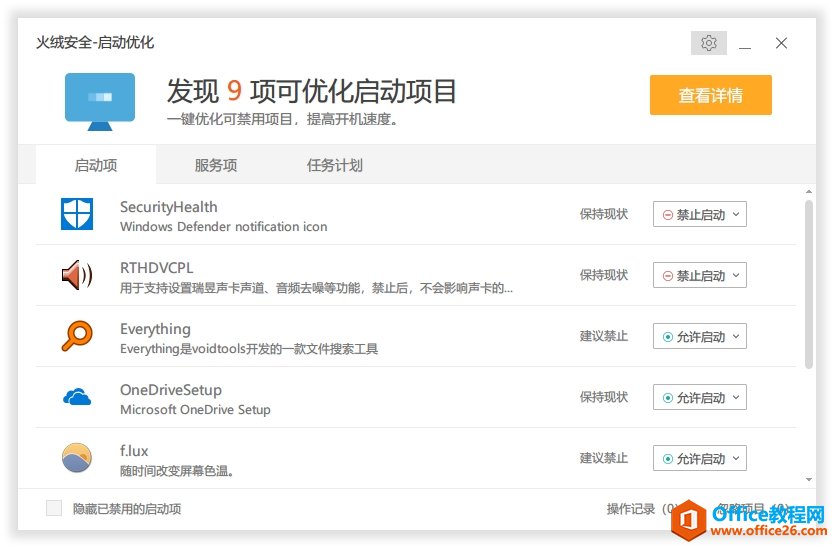Select the Everything item name
The width and height of the screenshot is (834, 548).
pyautogui.click(x=155, y=329)
